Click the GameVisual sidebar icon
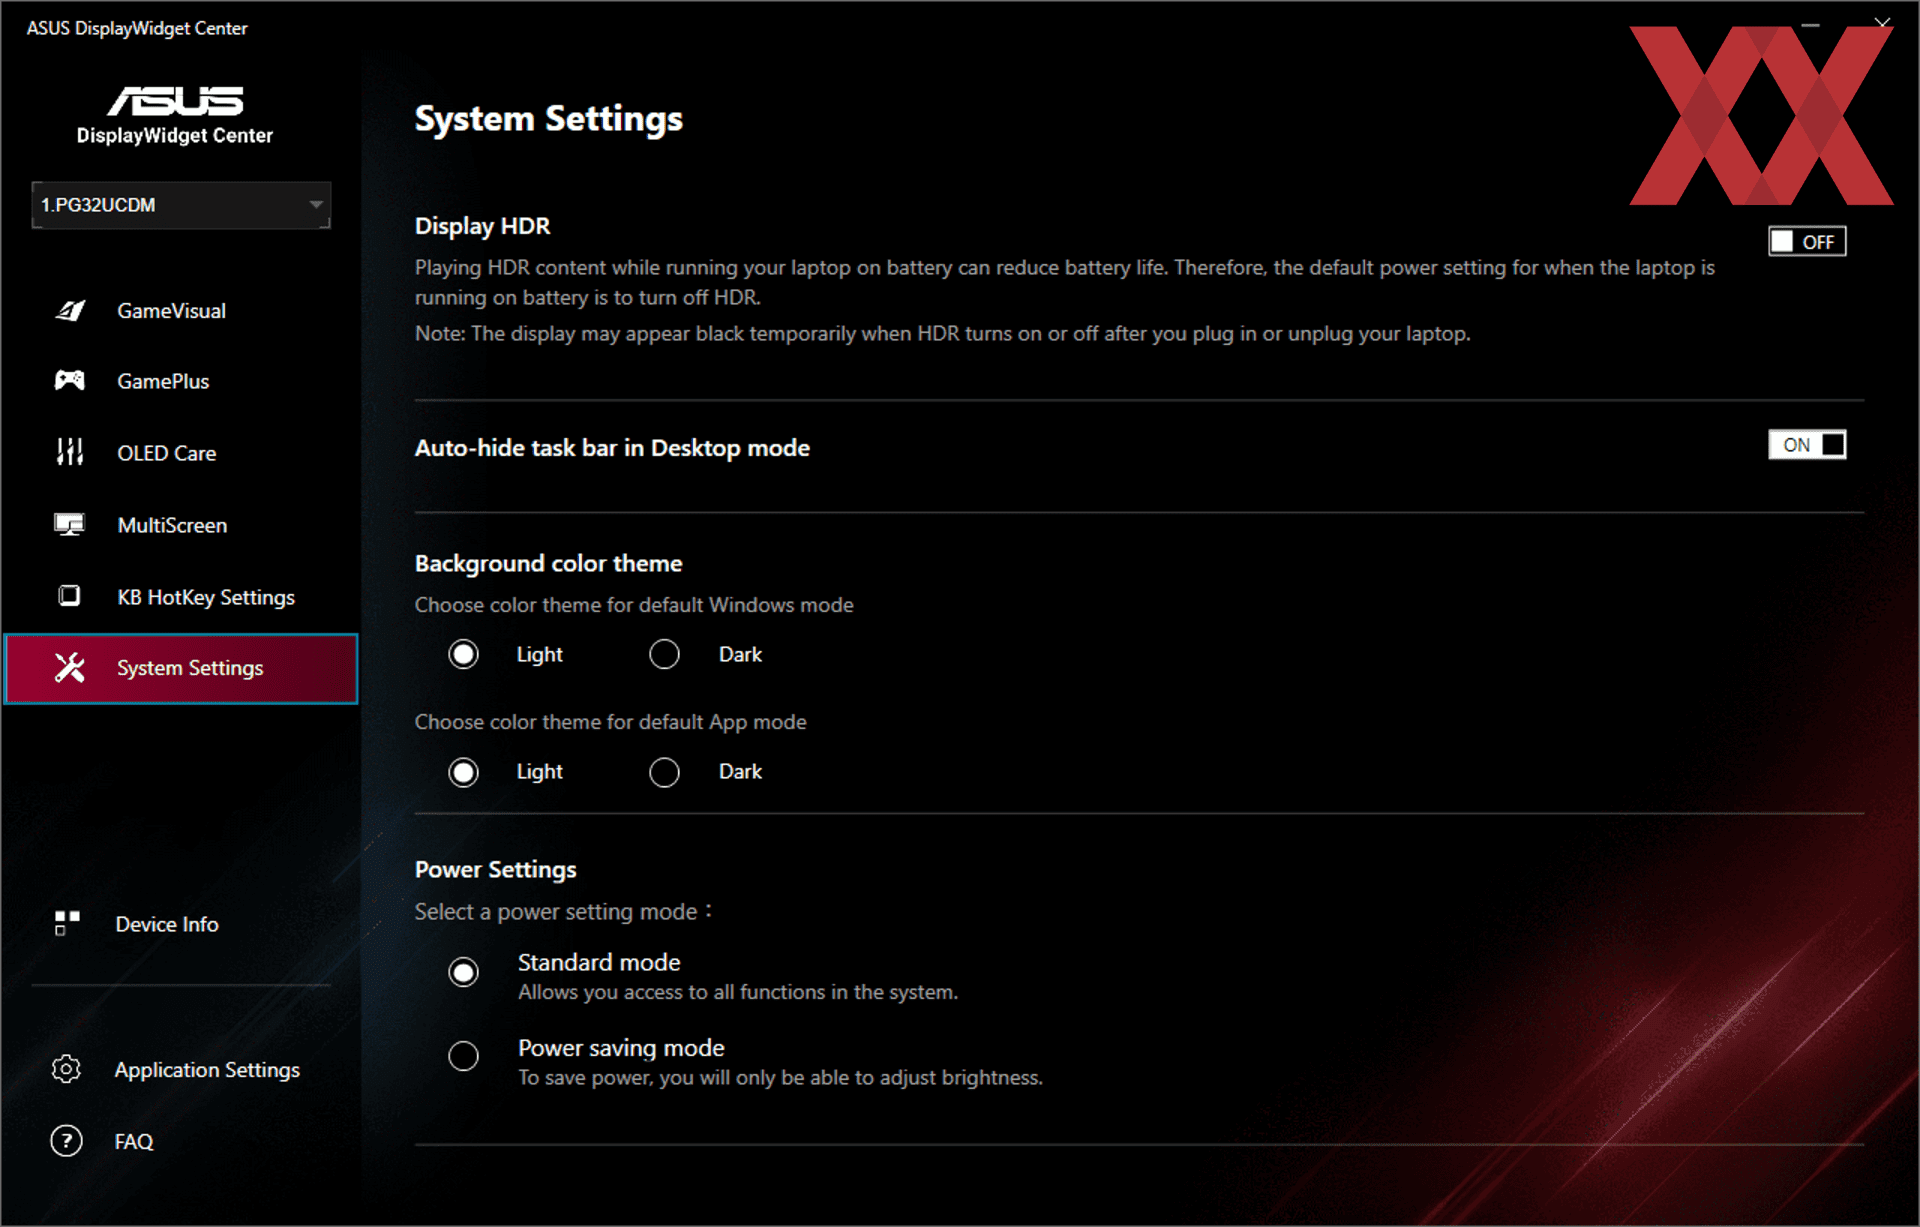Screen dimensions: 1920x1227 tap(70, 311)
